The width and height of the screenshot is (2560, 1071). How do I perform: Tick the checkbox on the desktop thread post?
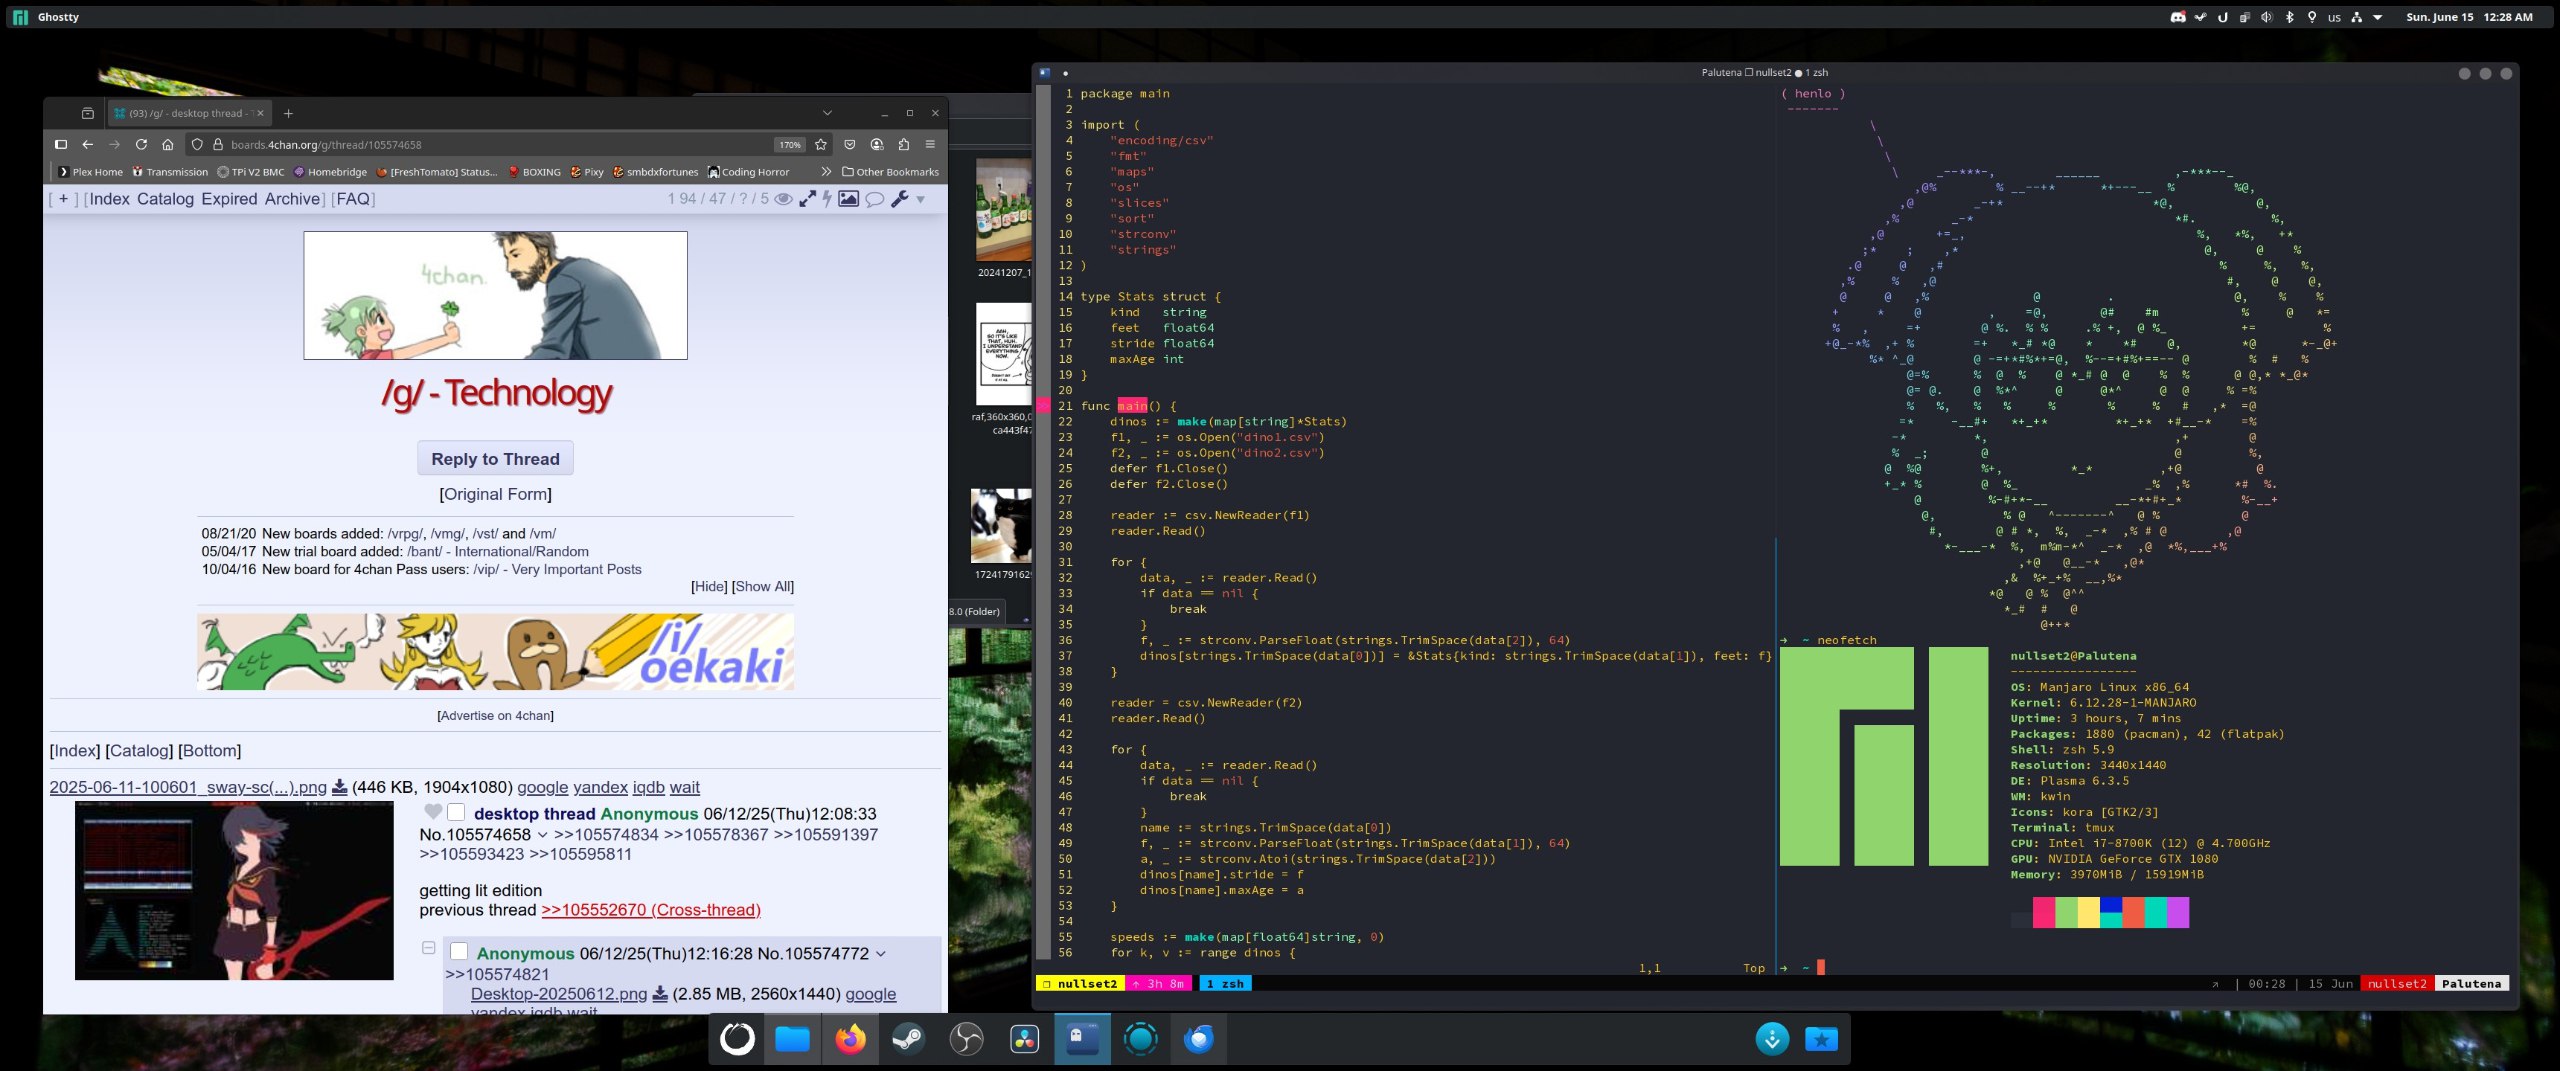[x=456, y=812]
